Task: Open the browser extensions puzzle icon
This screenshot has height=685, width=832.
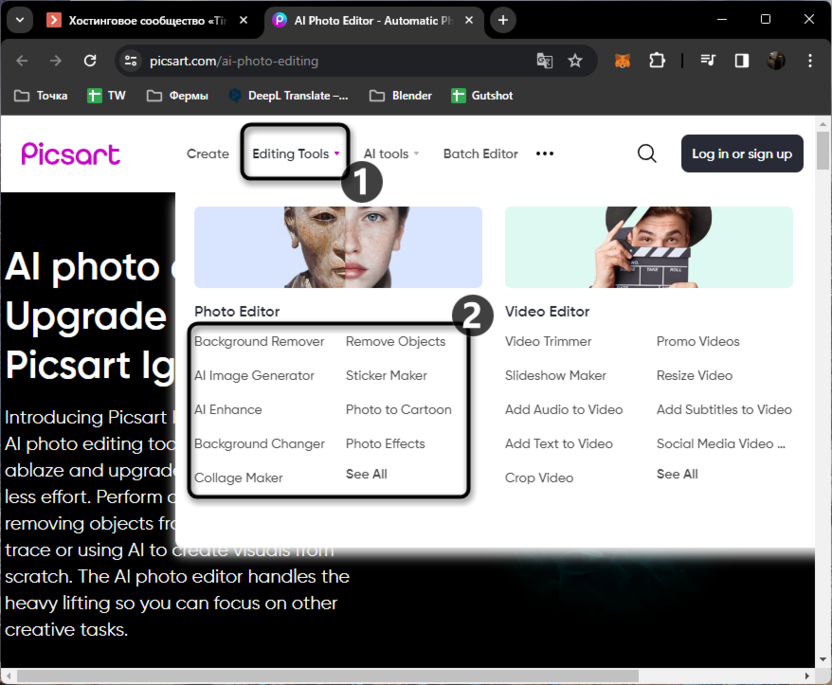Action: (657, 61)
